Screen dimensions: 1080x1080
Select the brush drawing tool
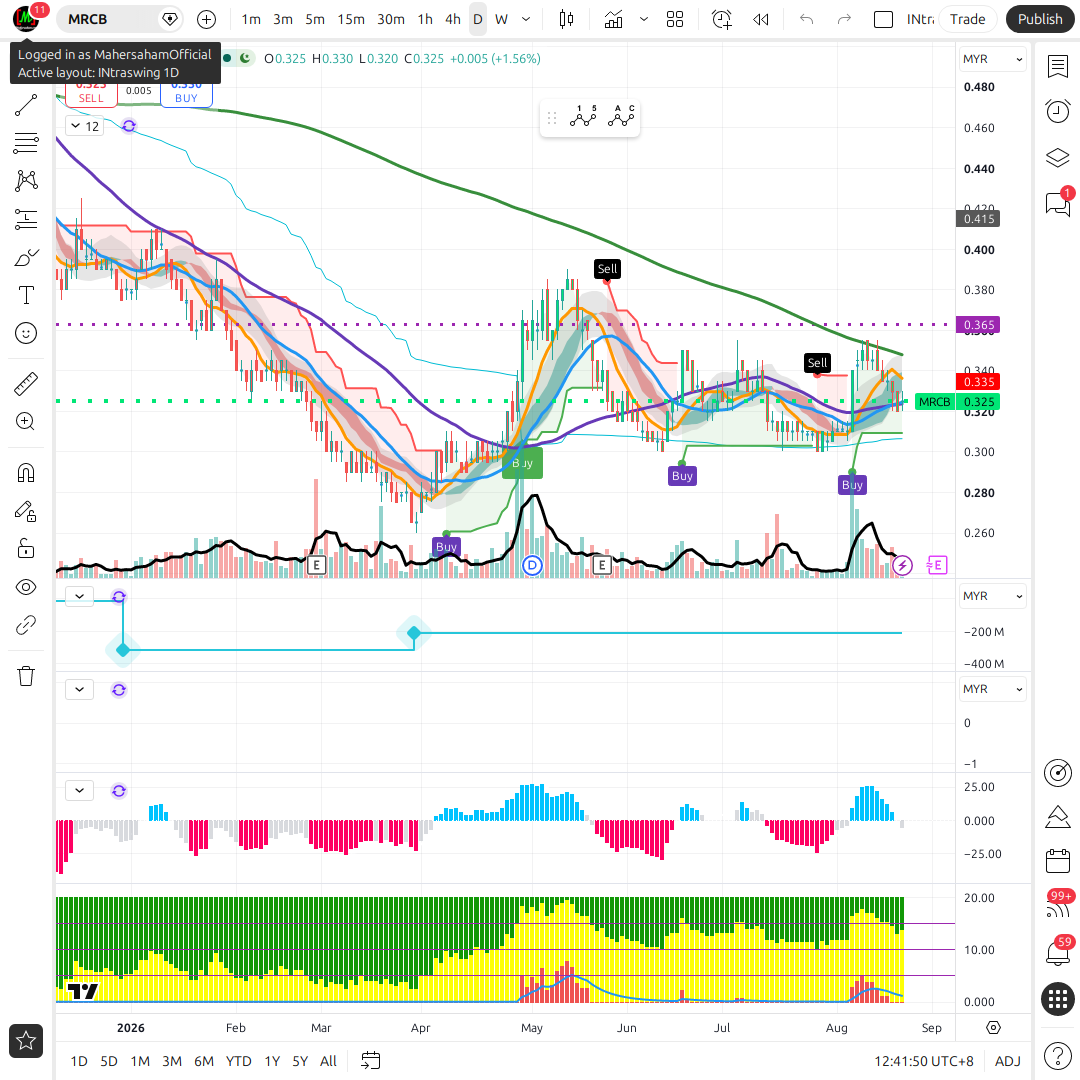(26, 258)
